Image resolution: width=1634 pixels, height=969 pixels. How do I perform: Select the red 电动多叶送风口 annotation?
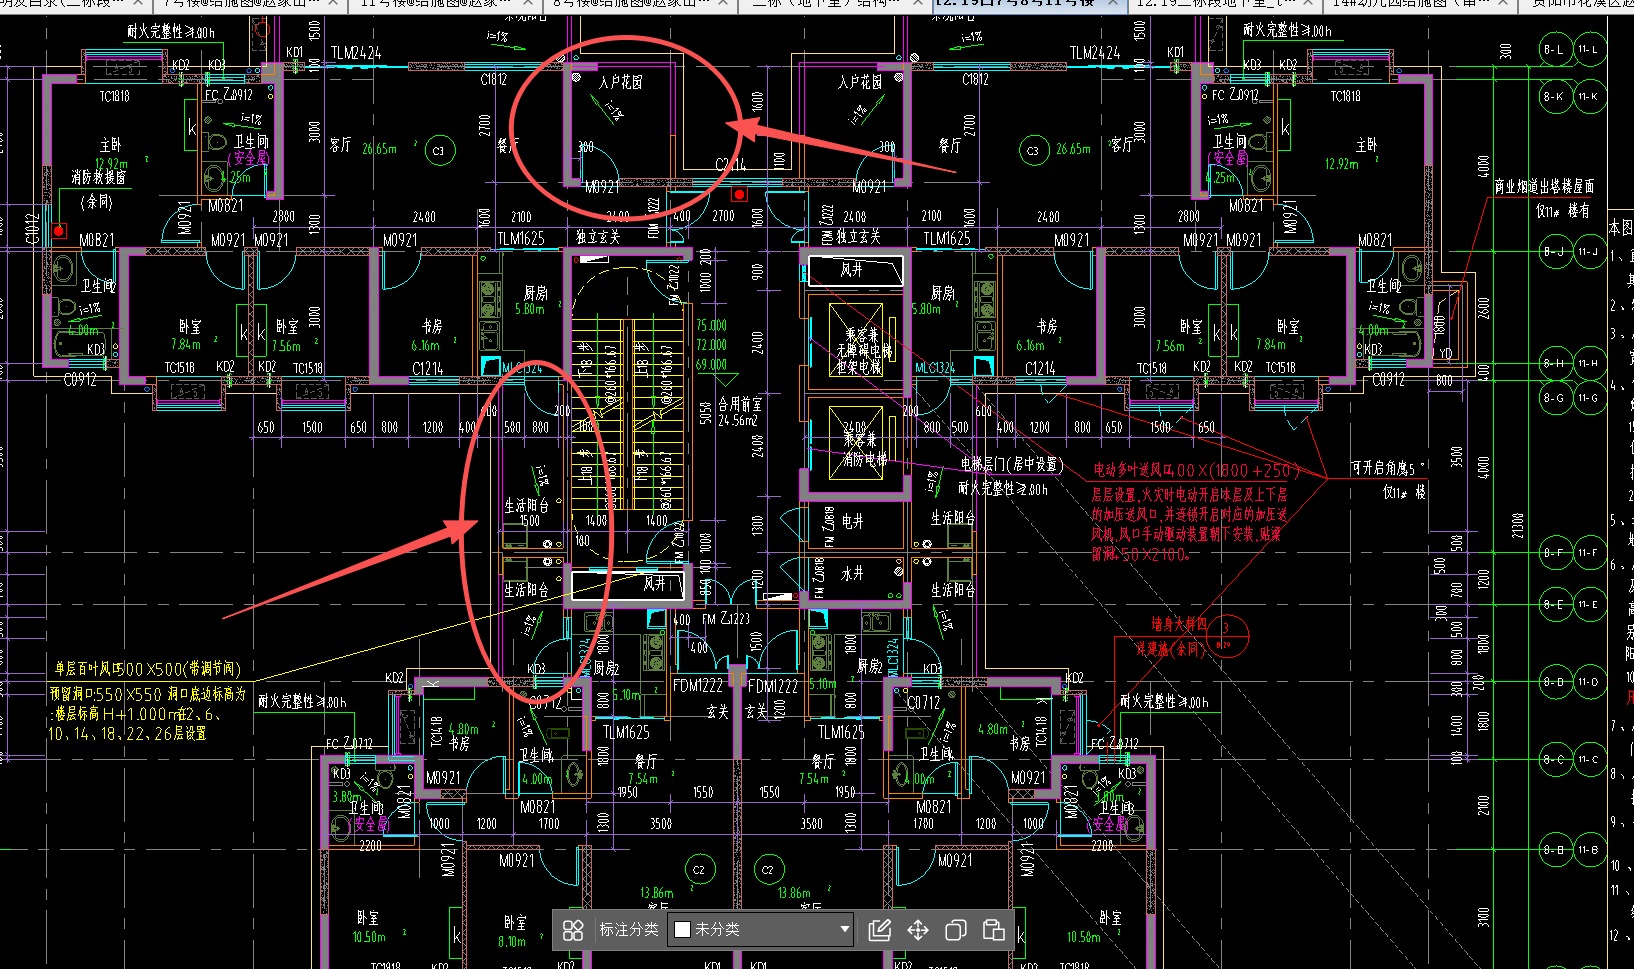(x=1195, y=470)
